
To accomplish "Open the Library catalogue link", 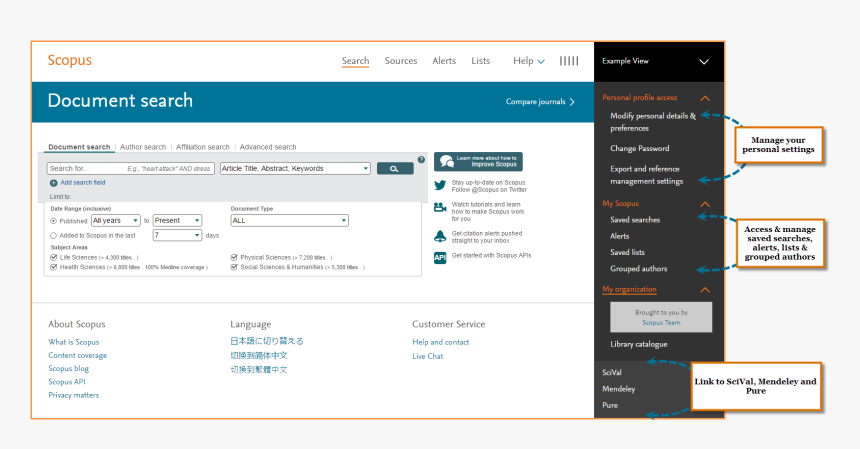I will click(639, 344).
